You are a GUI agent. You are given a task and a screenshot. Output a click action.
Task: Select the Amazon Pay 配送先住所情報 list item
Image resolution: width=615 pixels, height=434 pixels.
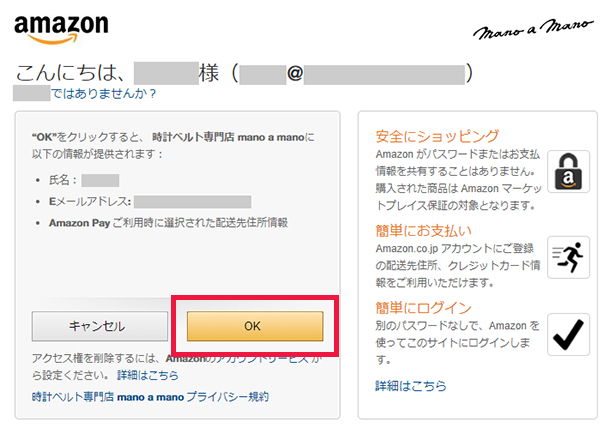coord(168,223)
